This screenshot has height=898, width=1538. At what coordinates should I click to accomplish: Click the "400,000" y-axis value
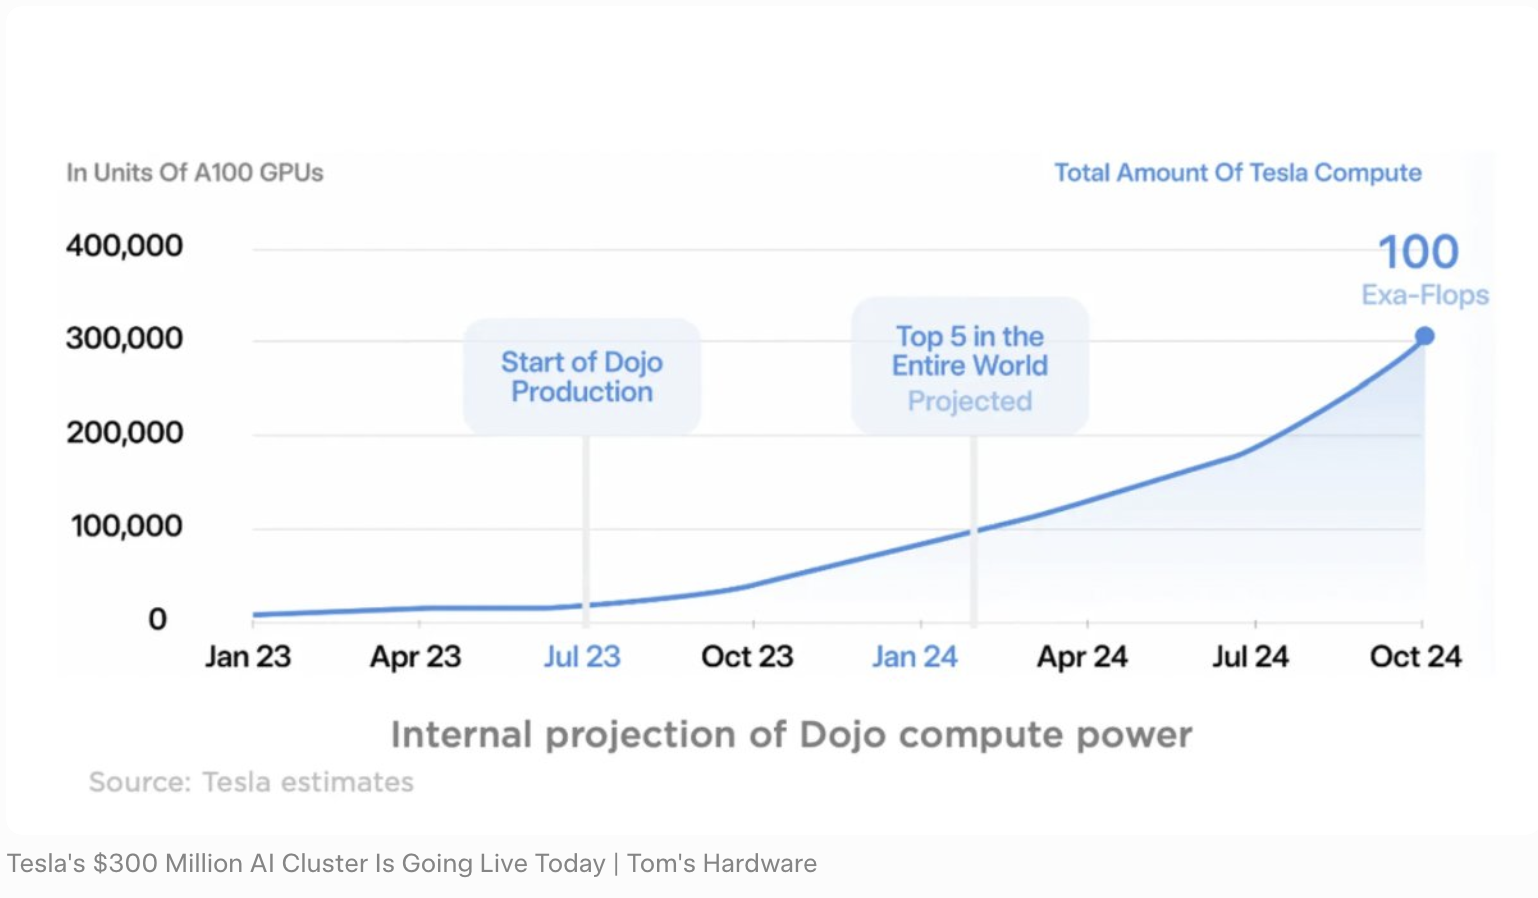coord(125,246)
